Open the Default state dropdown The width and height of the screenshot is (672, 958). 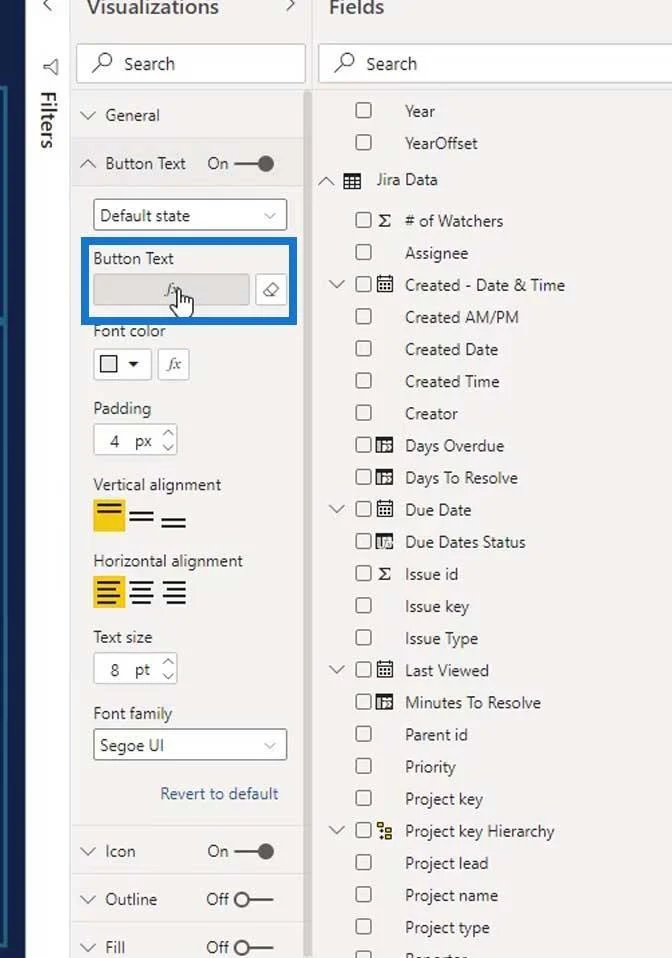pos(190,215)
